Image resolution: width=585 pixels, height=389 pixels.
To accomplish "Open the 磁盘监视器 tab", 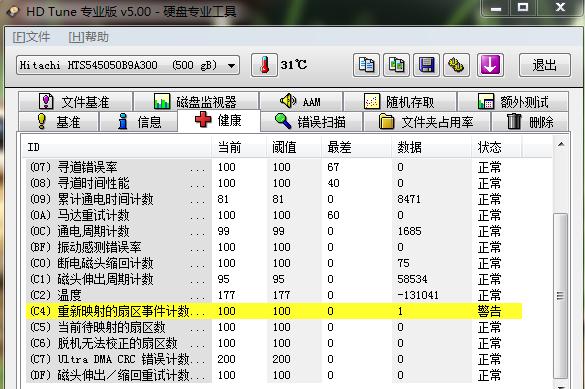I will tap(196, 101).
